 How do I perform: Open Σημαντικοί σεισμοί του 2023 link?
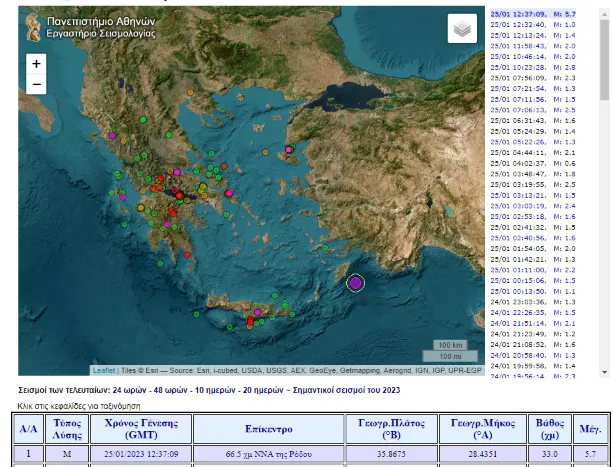tap(346, 390)
